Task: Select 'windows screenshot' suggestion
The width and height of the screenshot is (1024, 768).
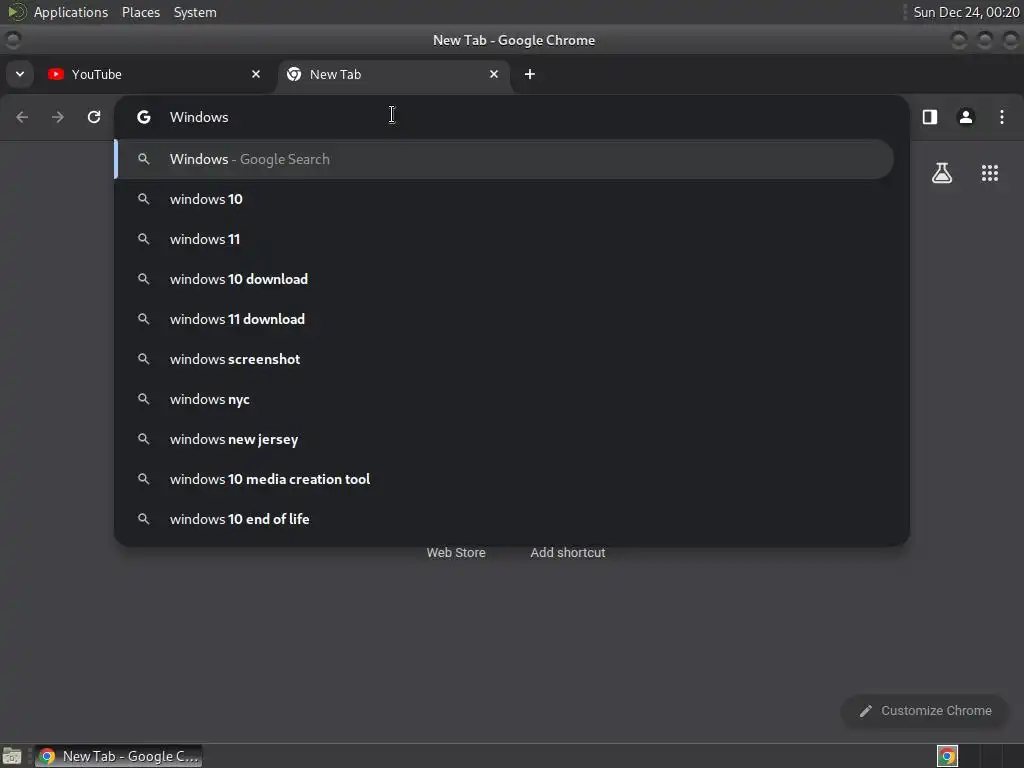Action: pyautogui.click(x=504, y=359)
